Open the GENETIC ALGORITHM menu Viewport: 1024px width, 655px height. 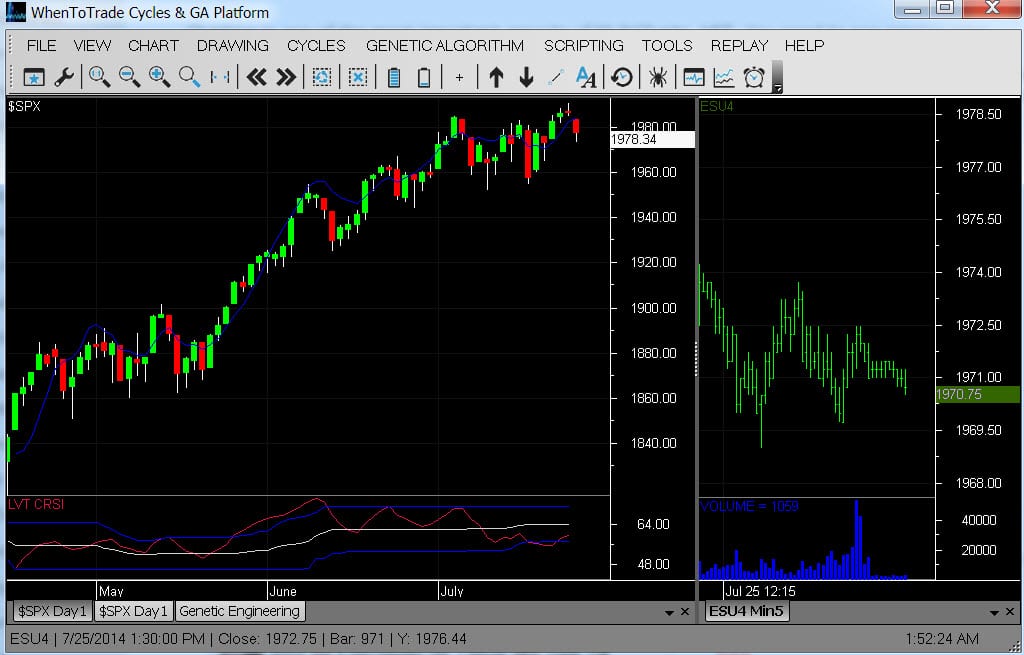pyautogui.click(x=445, y=45)
